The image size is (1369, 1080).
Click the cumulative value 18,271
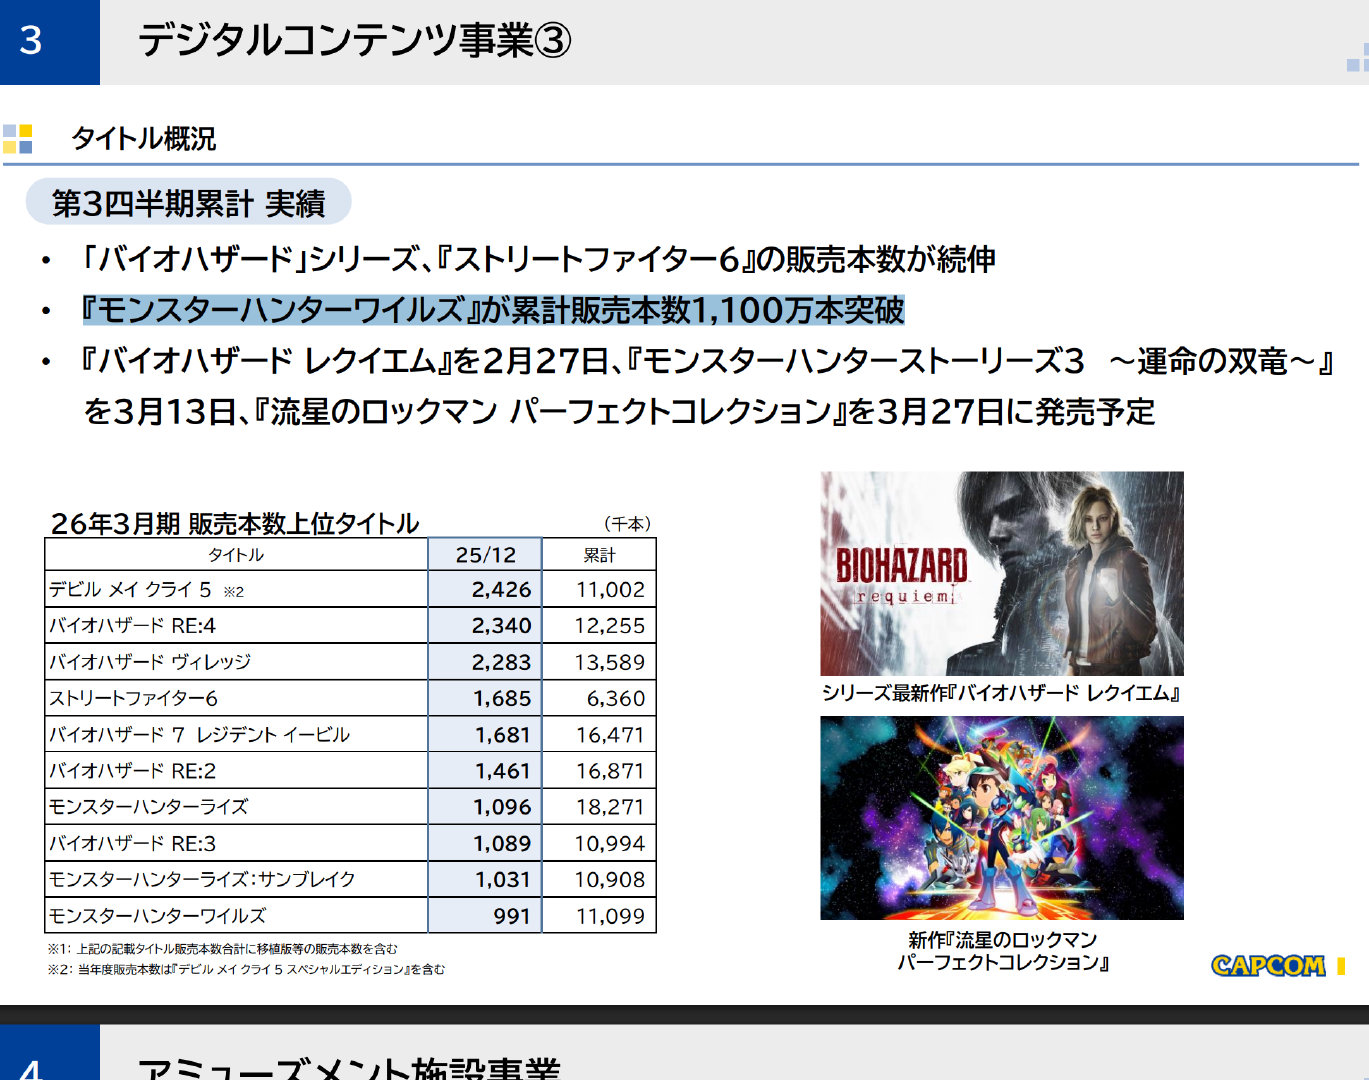610,807
